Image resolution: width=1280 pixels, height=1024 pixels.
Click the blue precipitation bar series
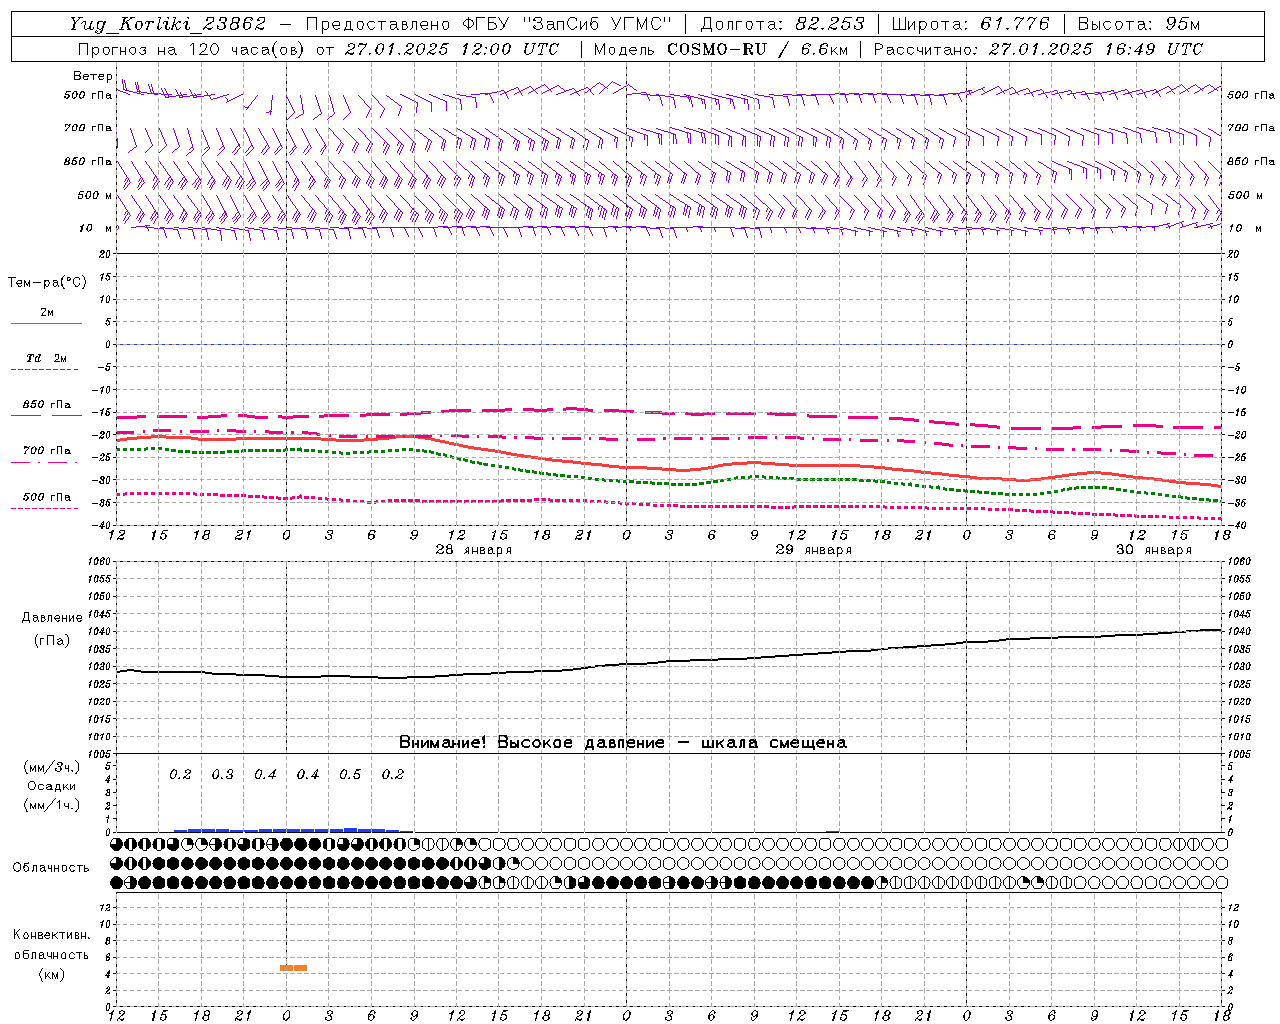click(292, 830)
